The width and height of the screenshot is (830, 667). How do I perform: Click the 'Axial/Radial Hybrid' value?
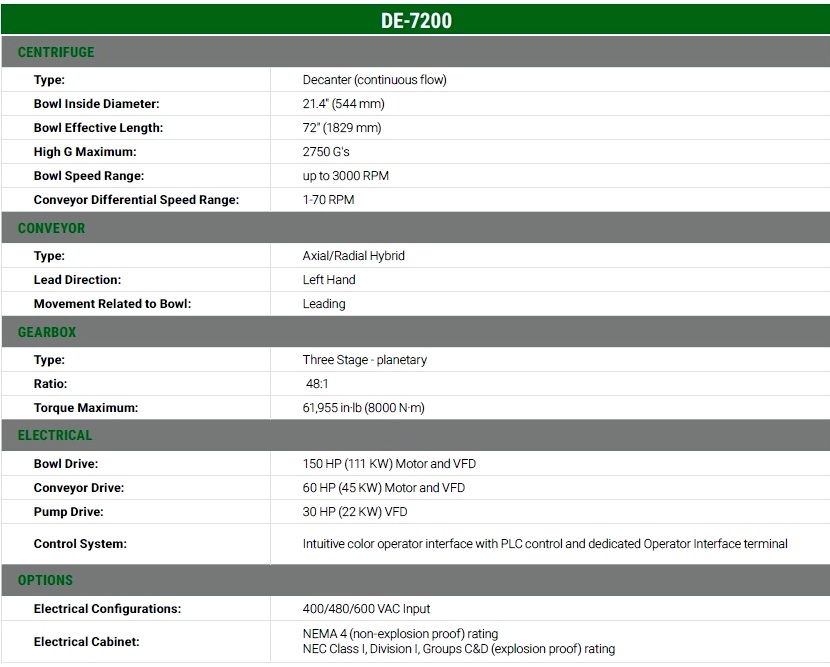point(354,256)
